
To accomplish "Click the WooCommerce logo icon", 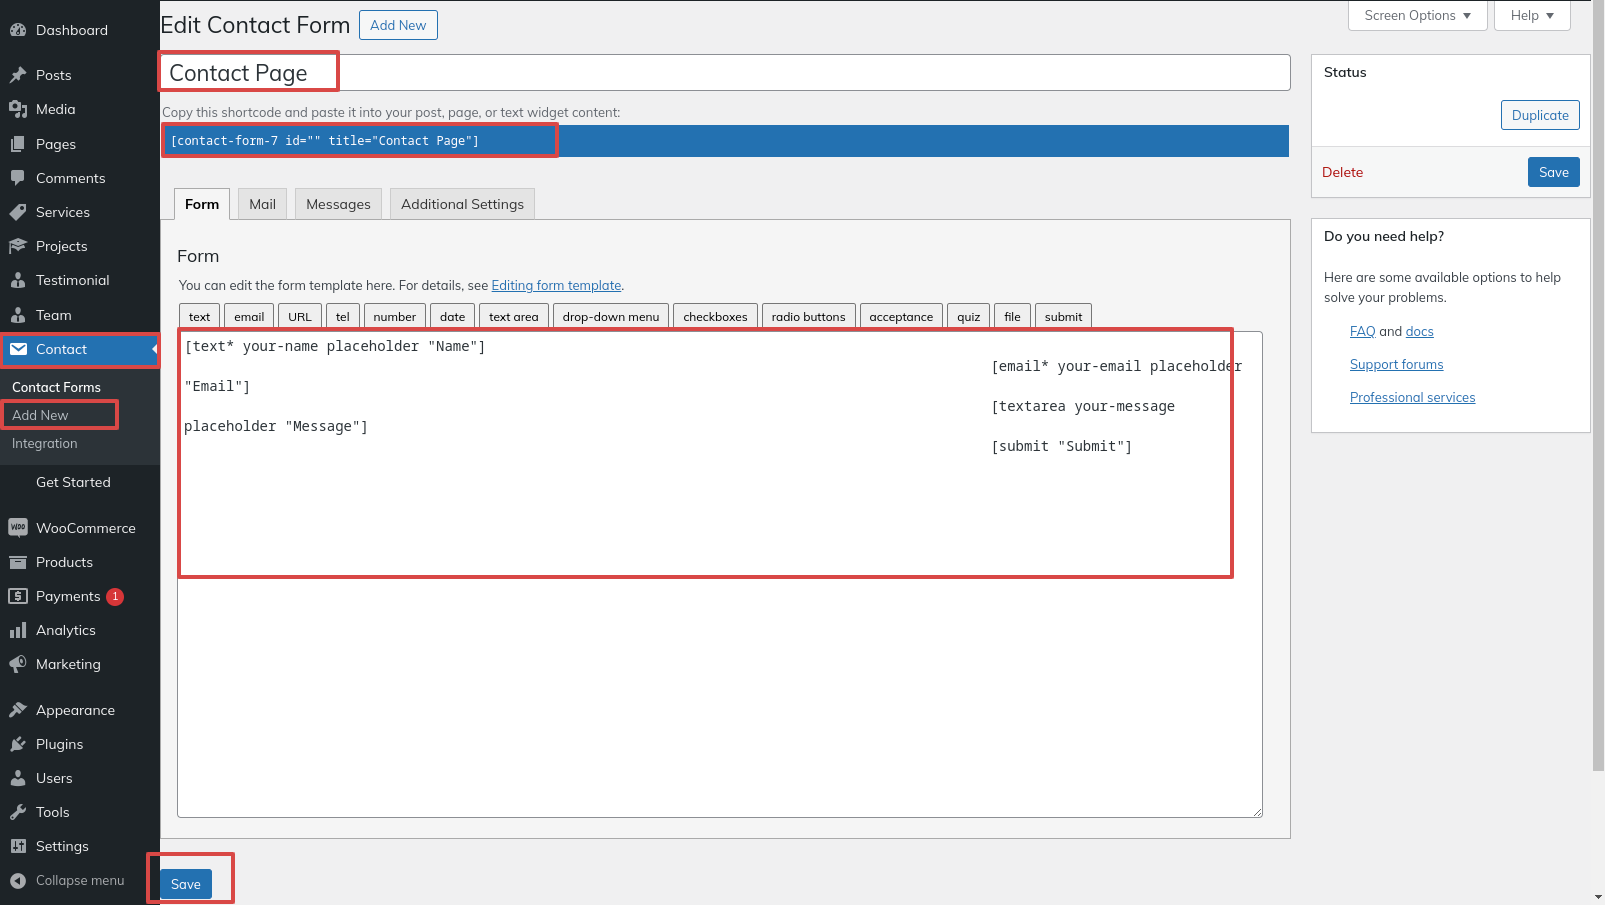I will (x=18, y=528).
